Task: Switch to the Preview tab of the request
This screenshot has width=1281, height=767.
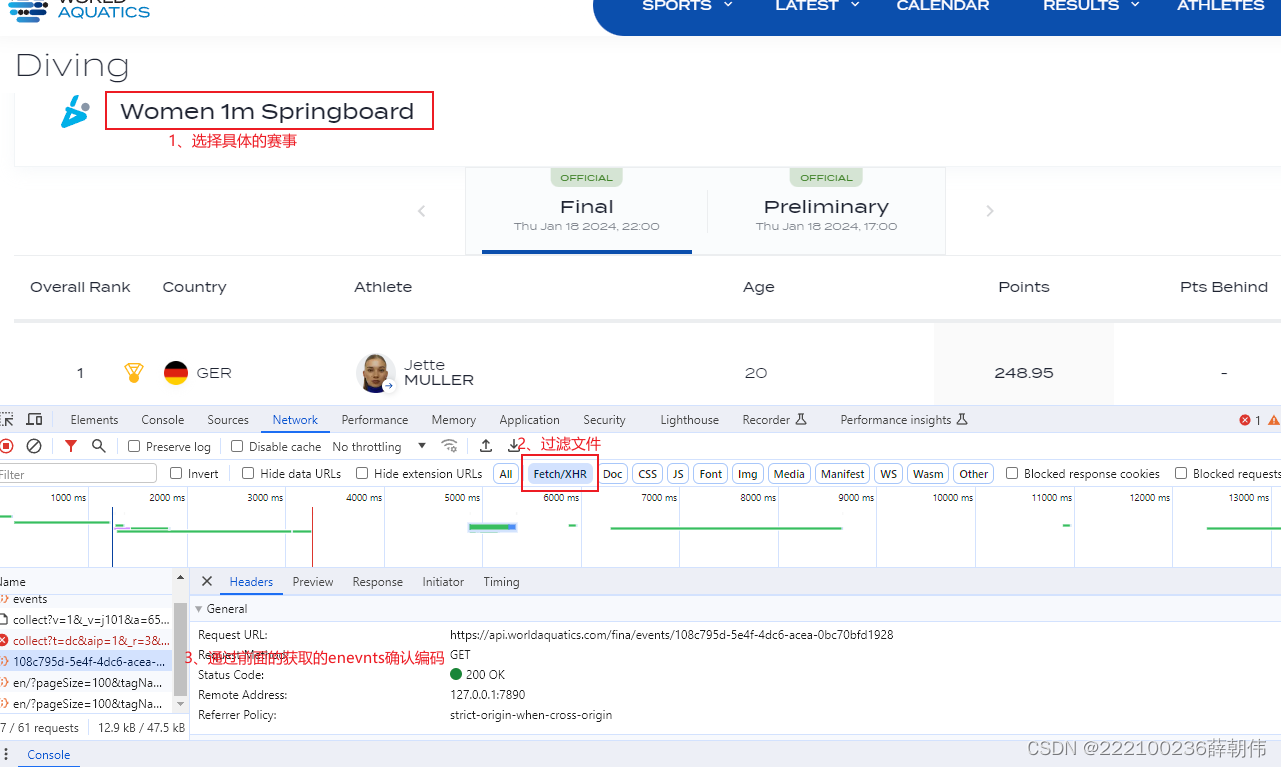Action: 313,581
